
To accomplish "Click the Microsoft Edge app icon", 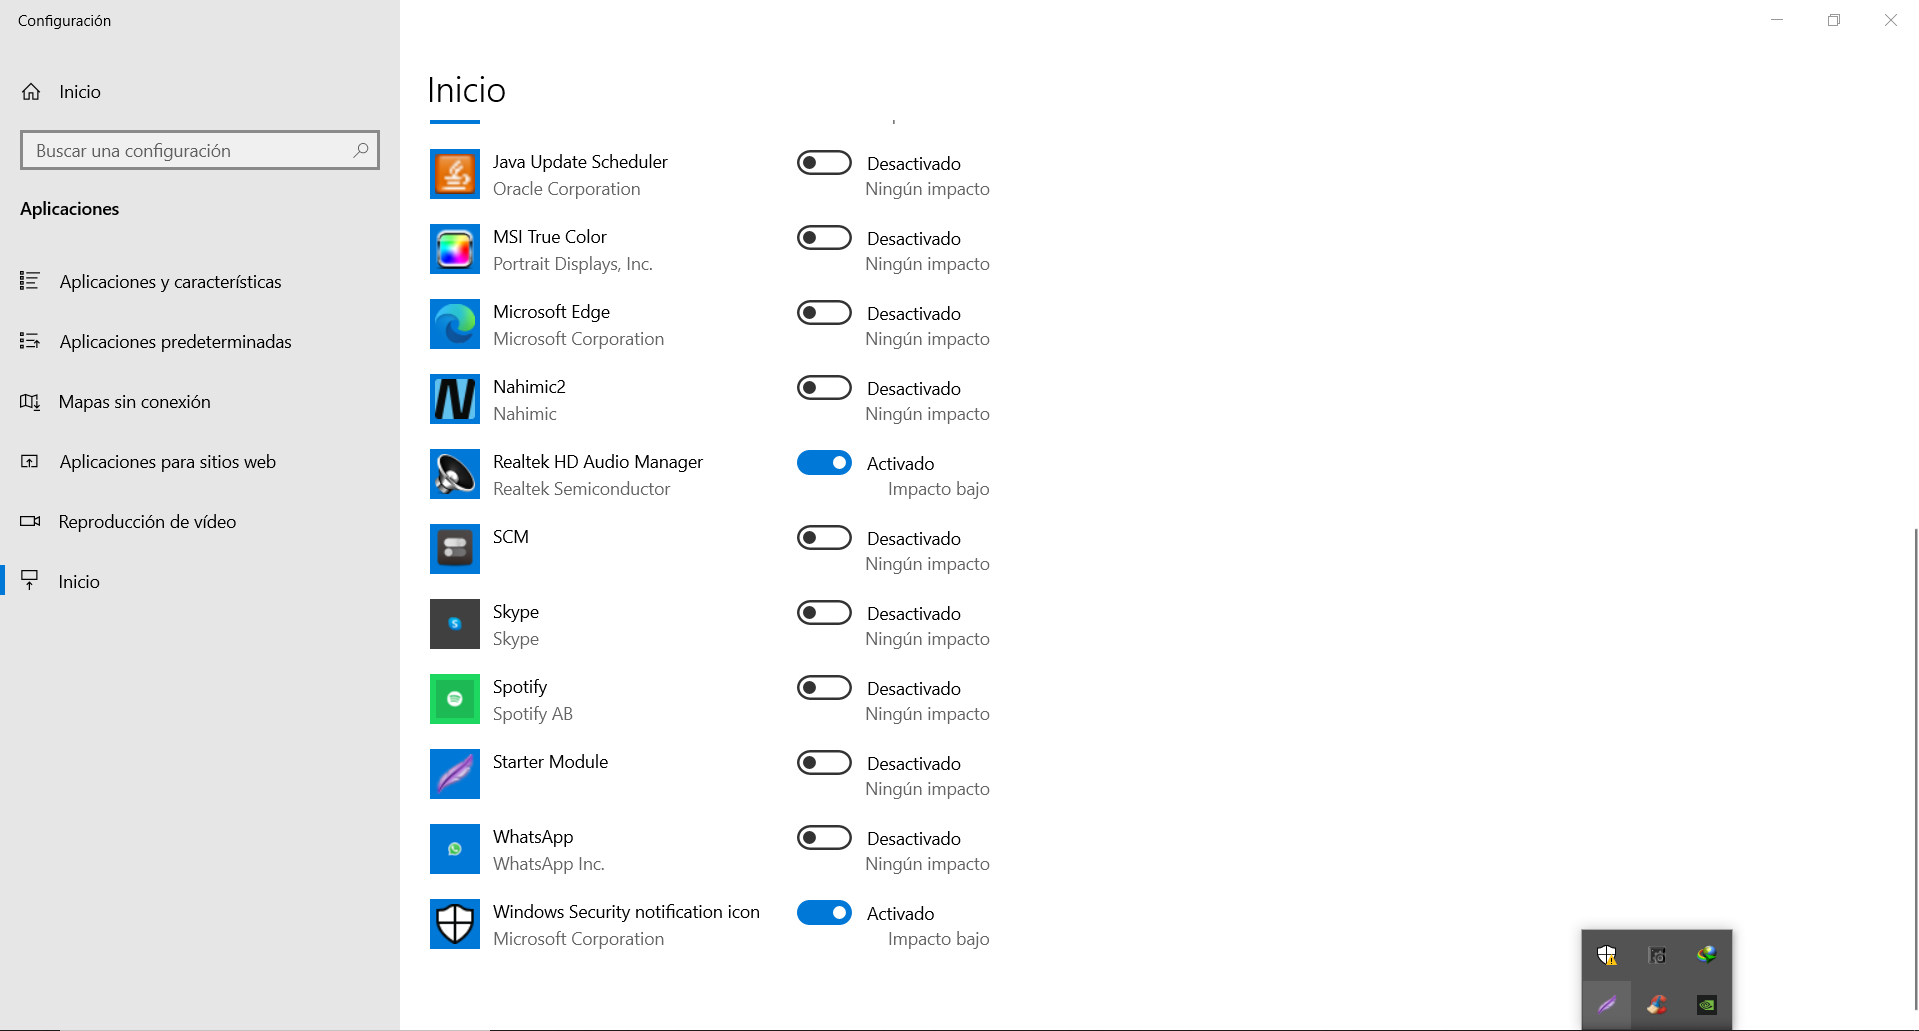I will pos(455,324).
